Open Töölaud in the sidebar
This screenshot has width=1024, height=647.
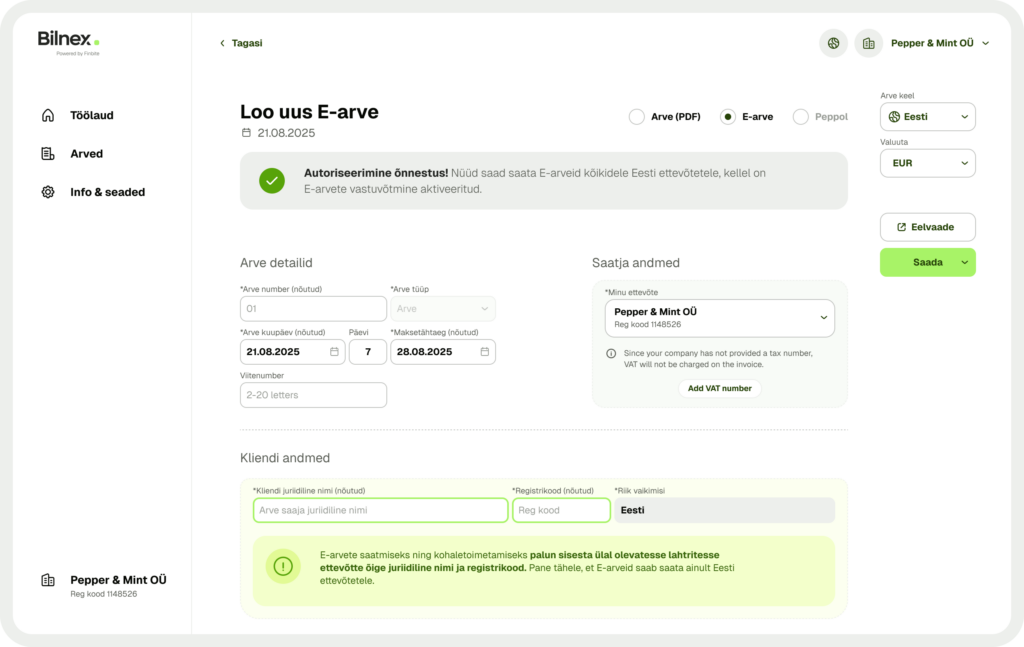click(91, 115)
